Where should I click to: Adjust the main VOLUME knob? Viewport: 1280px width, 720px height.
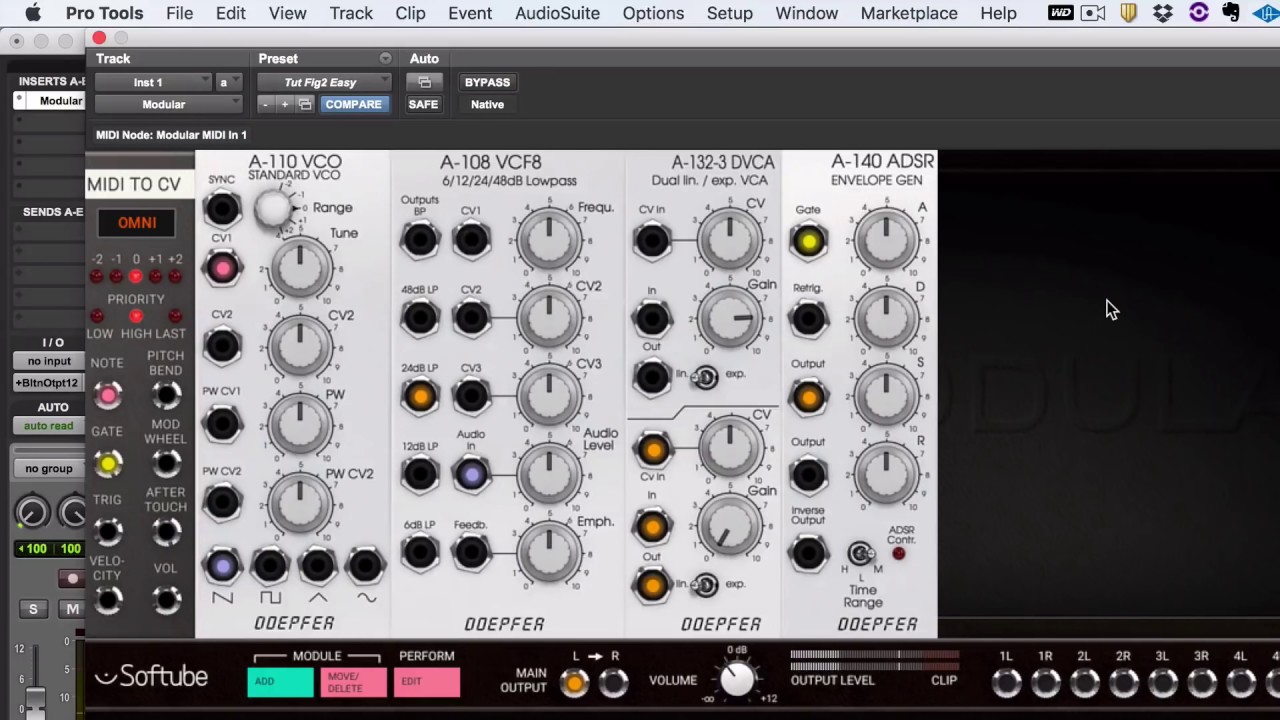(x=738, y=680)
